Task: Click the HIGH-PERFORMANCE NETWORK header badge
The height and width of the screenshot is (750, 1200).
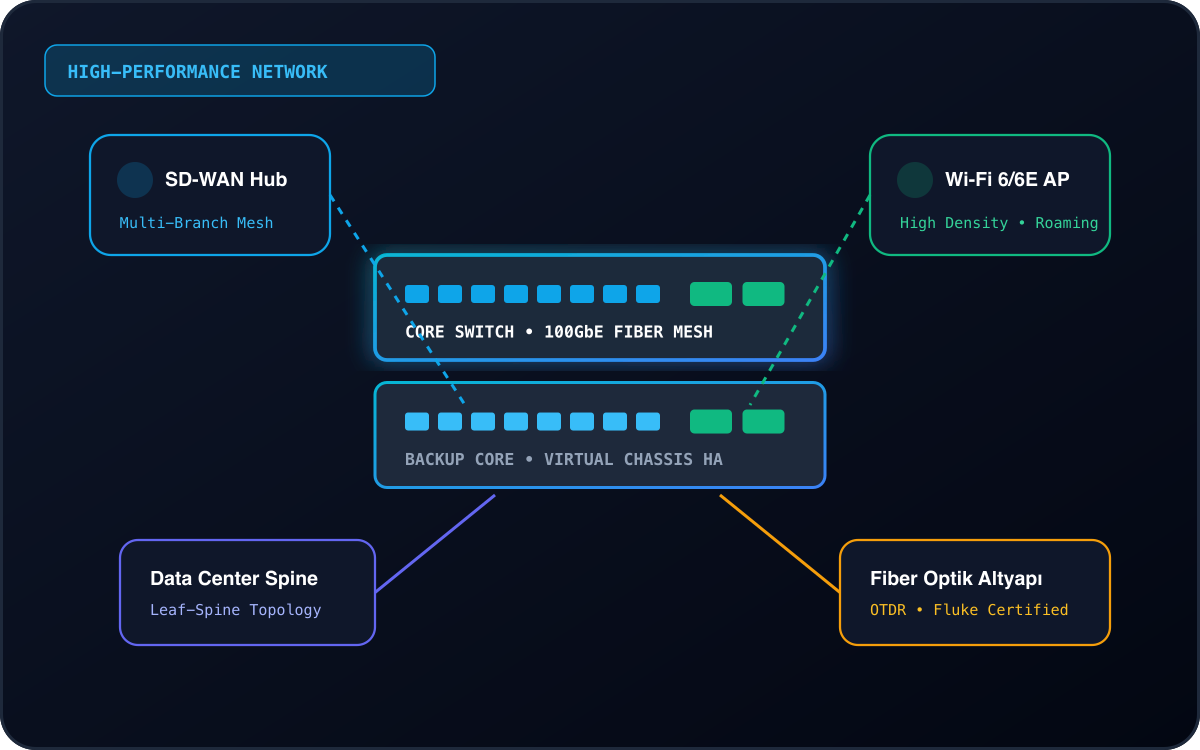Action: pos(240,71)
